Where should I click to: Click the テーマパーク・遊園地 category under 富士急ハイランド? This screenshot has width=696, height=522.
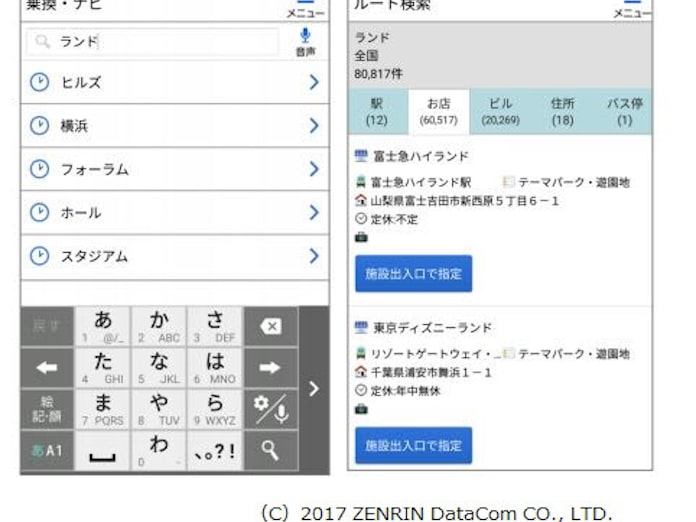click(573, 182)
